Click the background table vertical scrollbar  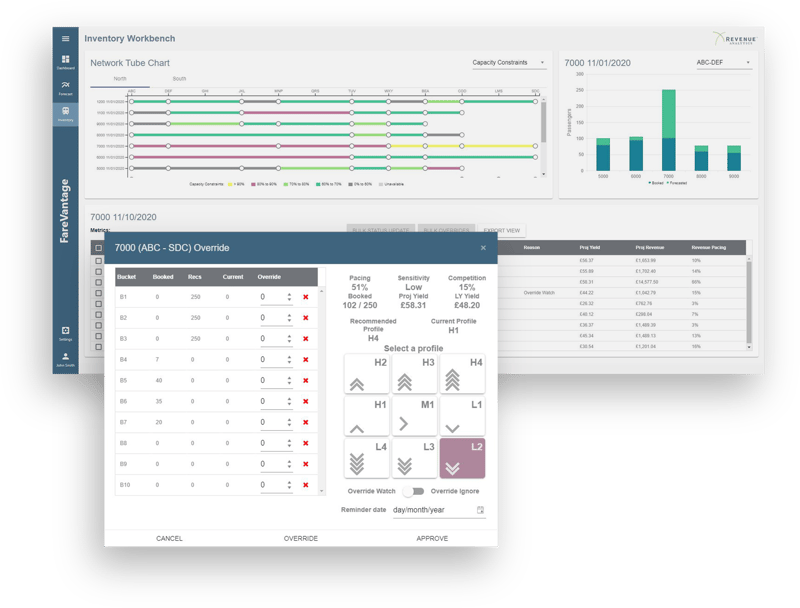click(749, 302)
